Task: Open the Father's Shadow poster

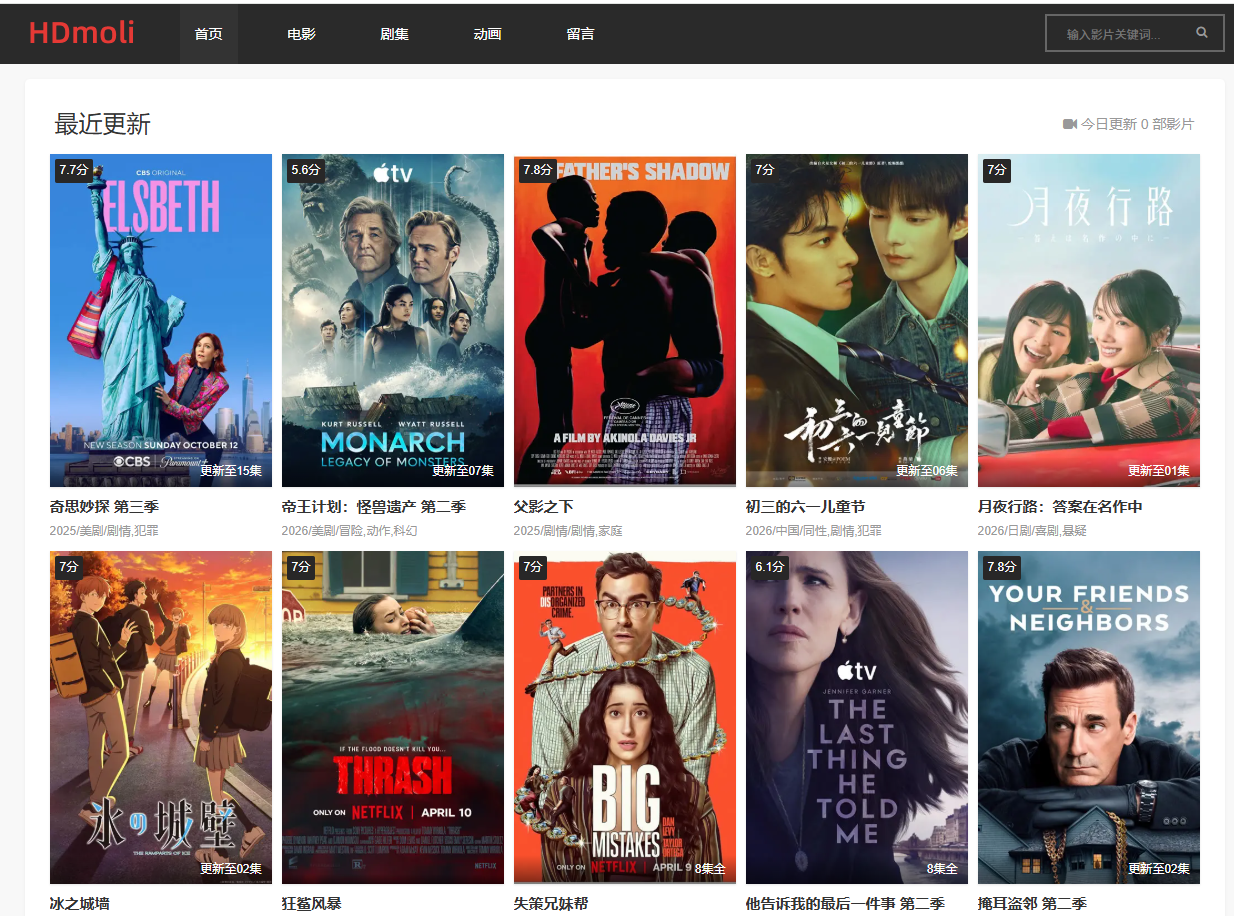Action: coord(625,320)
